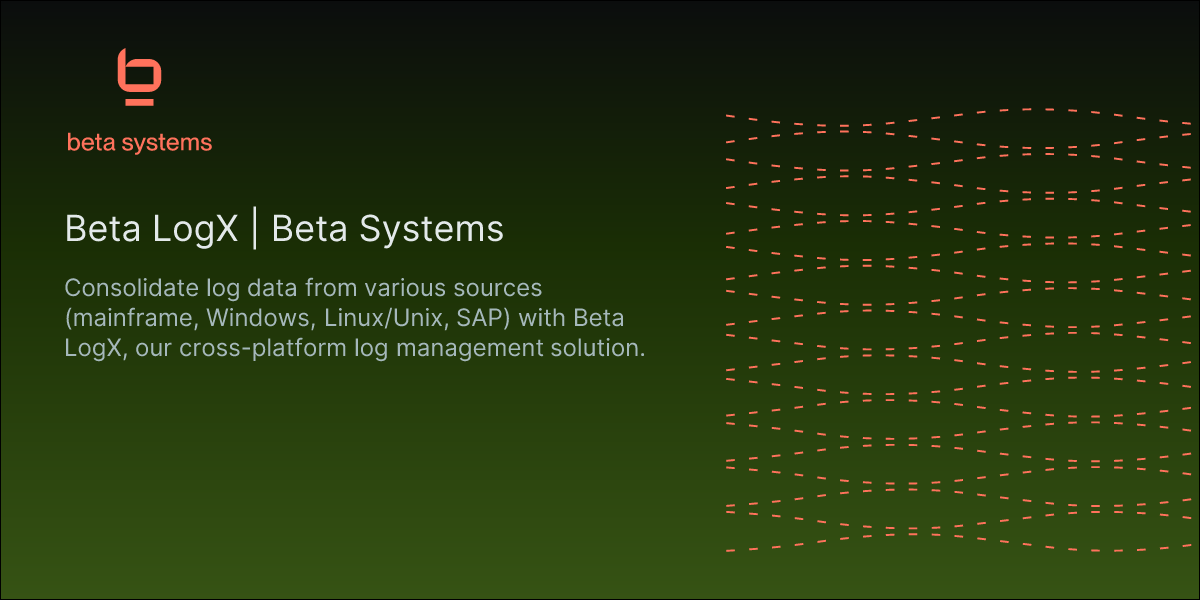Select the "Beta LogX | Beta Systems" heading
The height and width of the screenshot is (600, 1200).
click(284, 229)
